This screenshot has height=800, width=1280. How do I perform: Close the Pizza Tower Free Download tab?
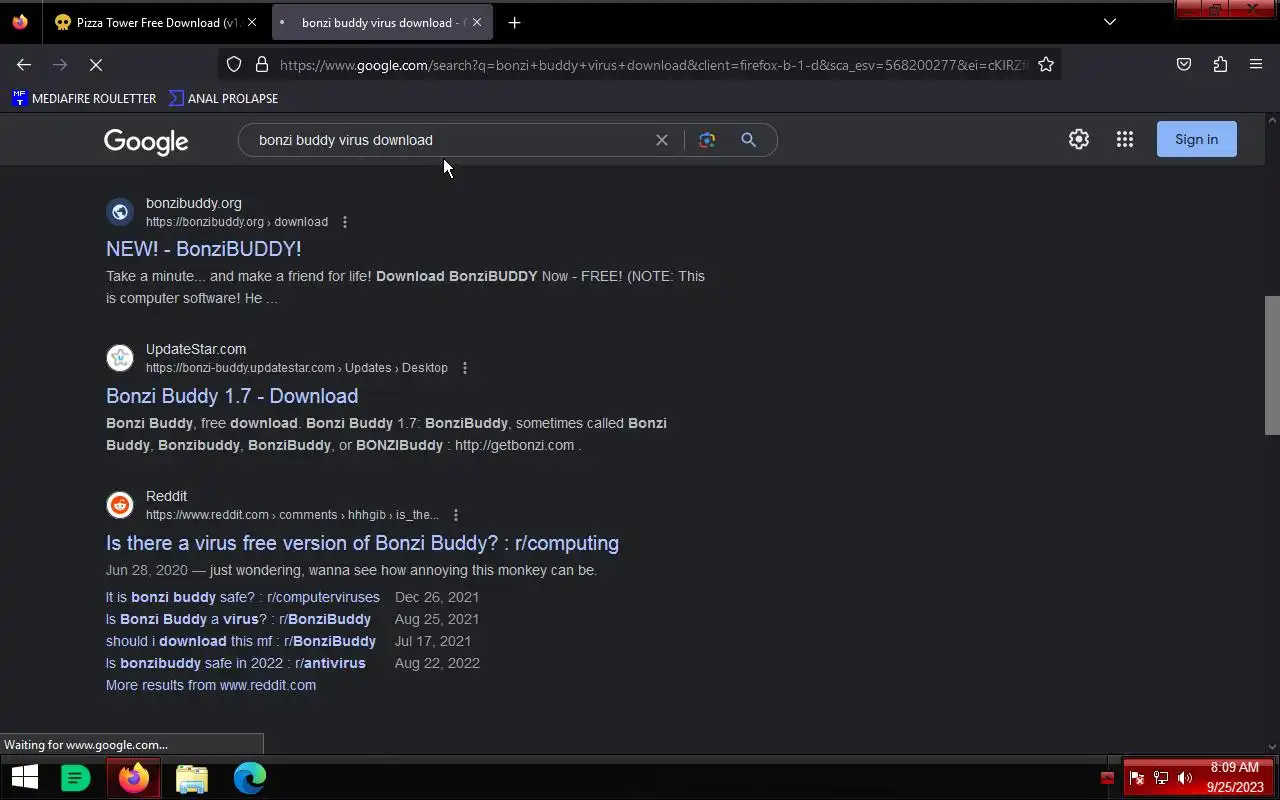[252, 22]
